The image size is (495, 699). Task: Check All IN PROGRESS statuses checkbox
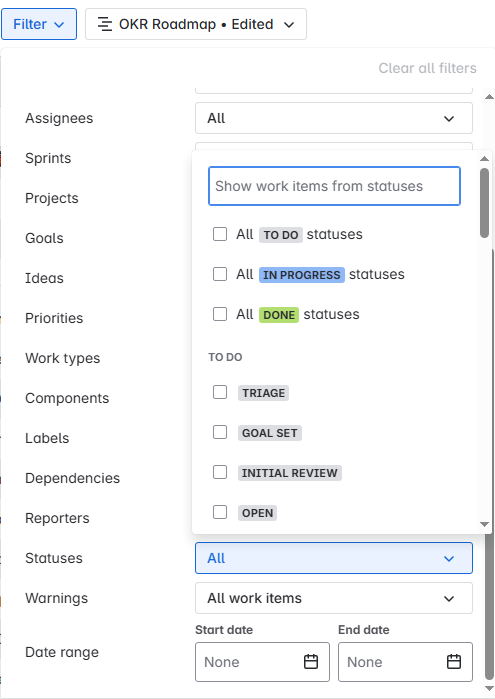point(220,274)
